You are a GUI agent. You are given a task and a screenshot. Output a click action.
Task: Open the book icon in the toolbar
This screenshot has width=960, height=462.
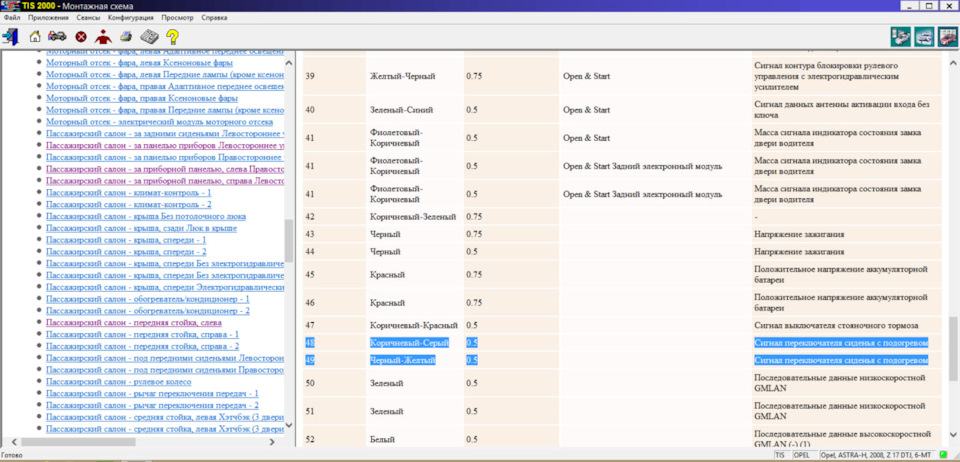[x=149, y=37]
